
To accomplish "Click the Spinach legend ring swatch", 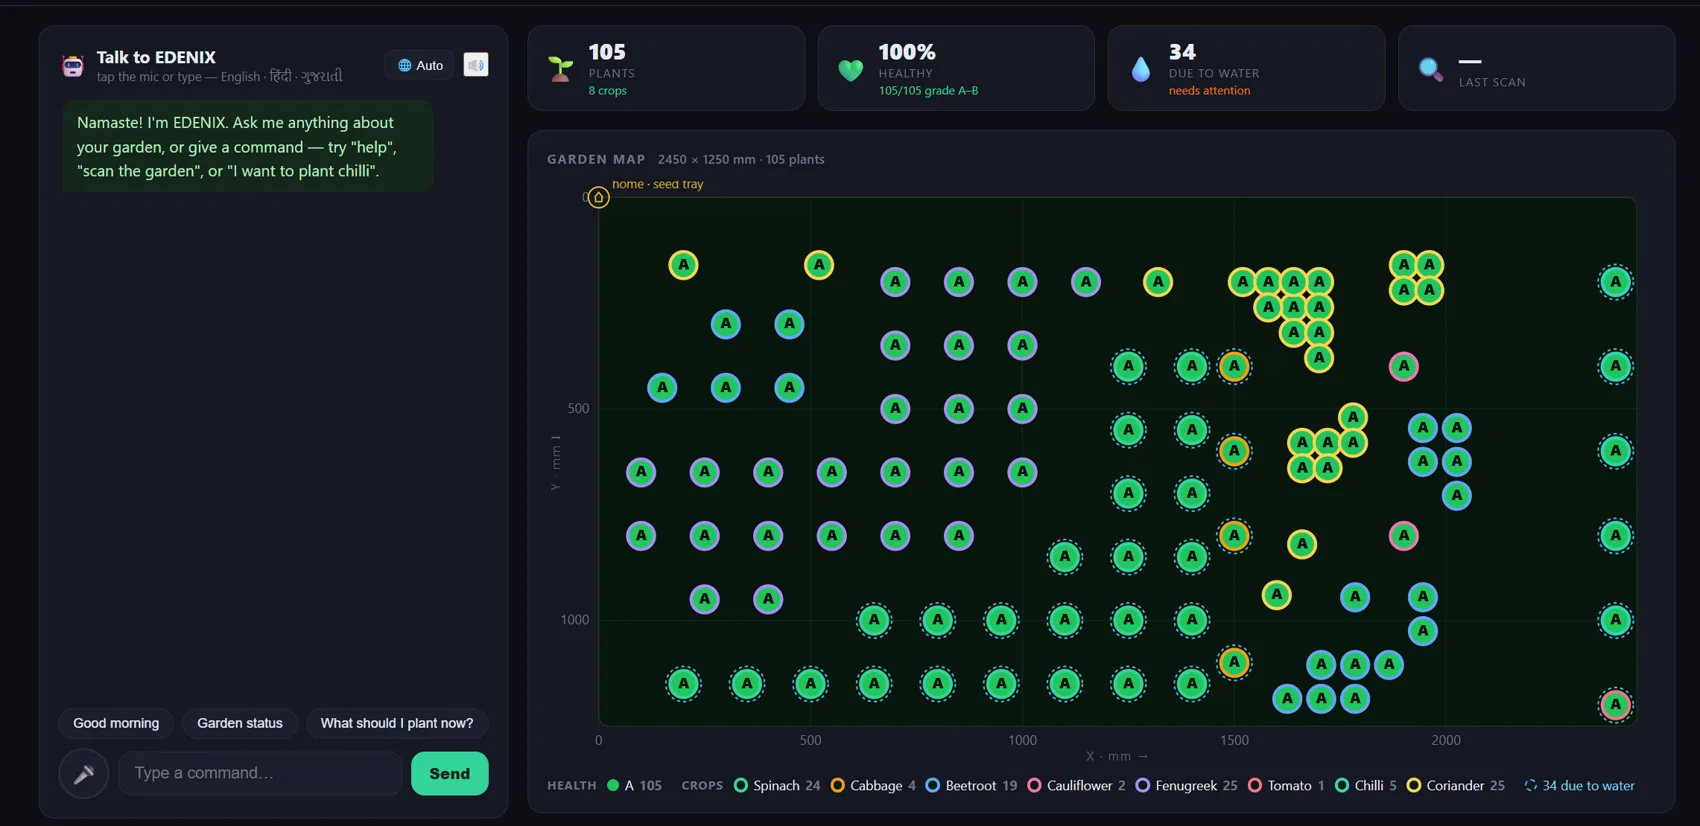I will coord(741,786).
